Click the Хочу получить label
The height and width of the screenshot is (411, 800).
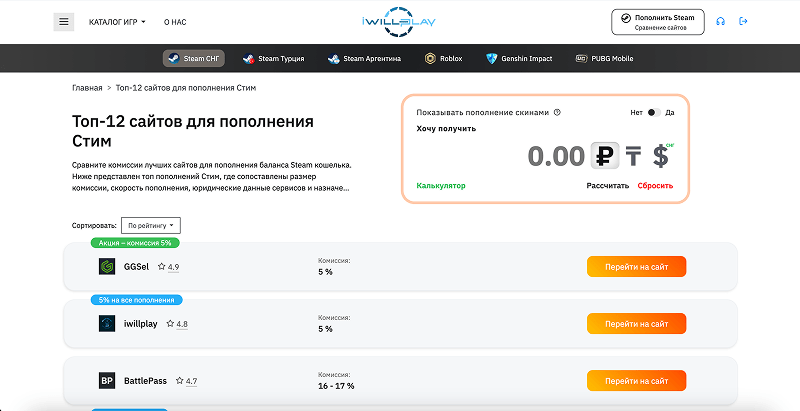[x=446, y=129]
